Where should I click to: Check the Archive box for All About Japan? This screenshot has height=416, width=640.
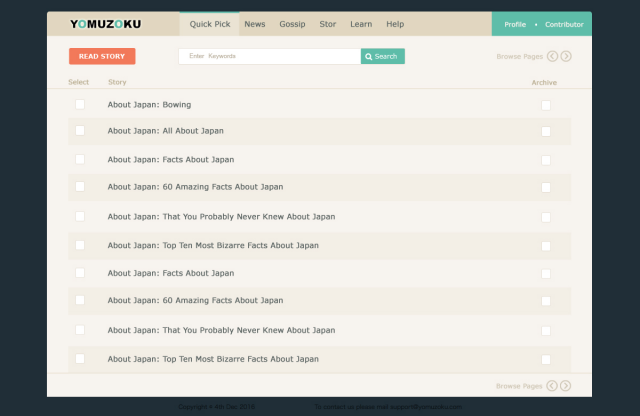[x=546, y=131]
